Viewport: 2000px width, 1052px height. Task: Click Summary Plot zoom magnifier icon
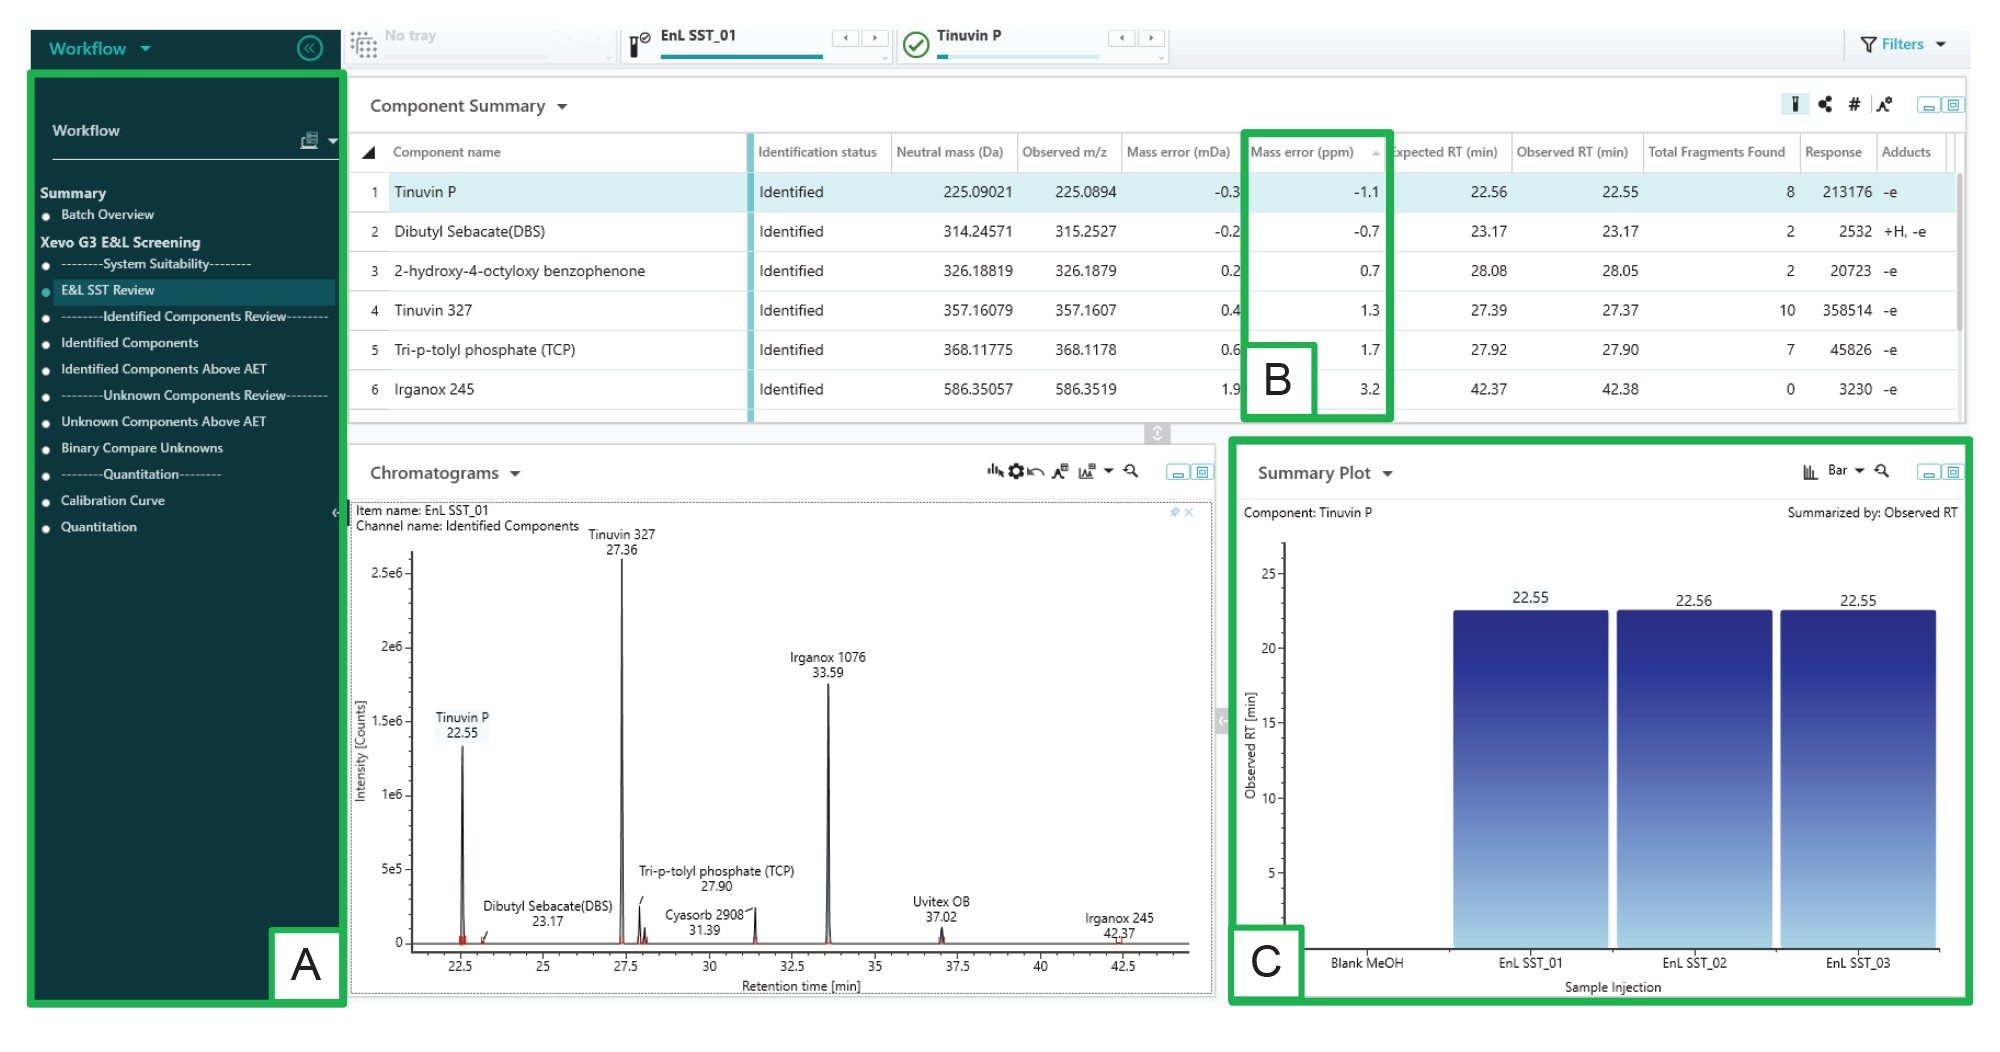coord(1881,471)
